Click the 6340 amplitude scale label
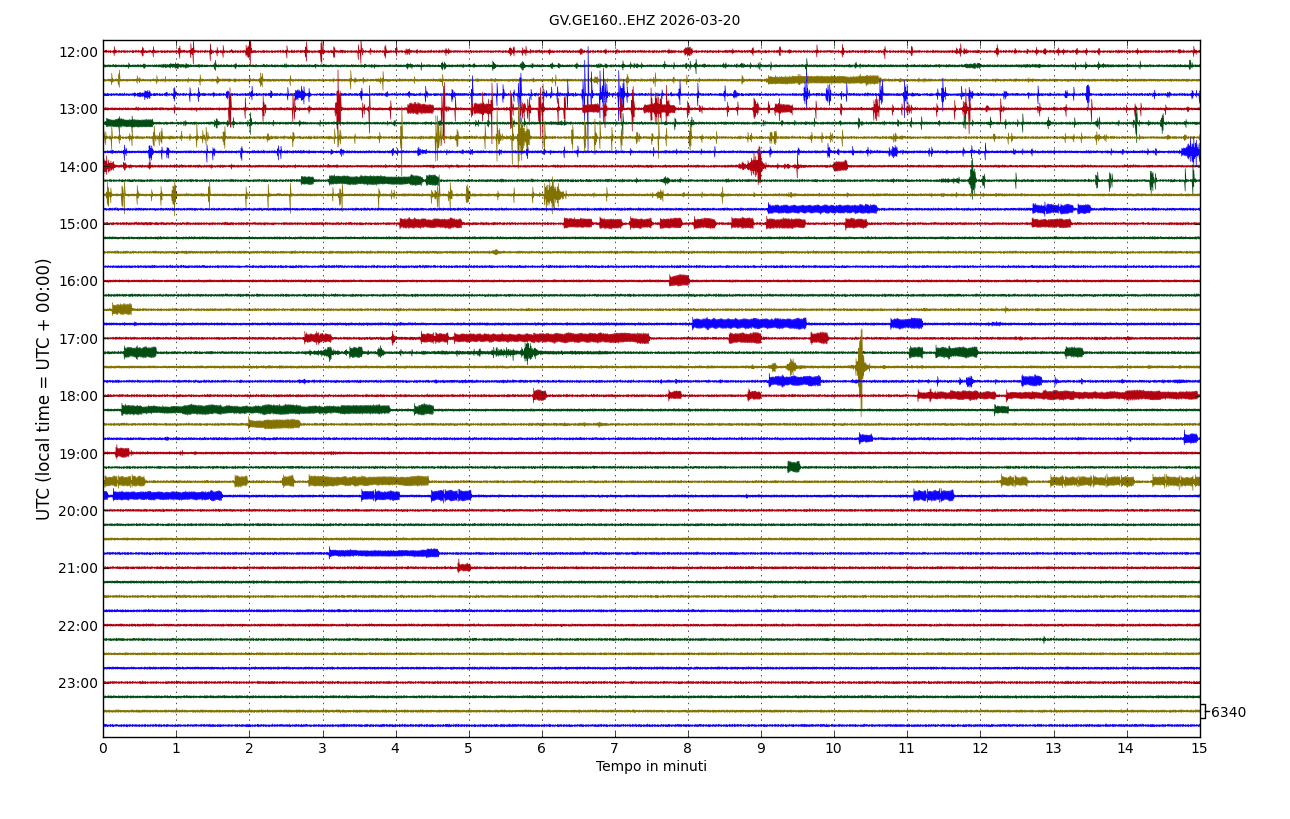Image resolution: width=1290 pixels, height=819 pixels. (x=1228, y=713)
